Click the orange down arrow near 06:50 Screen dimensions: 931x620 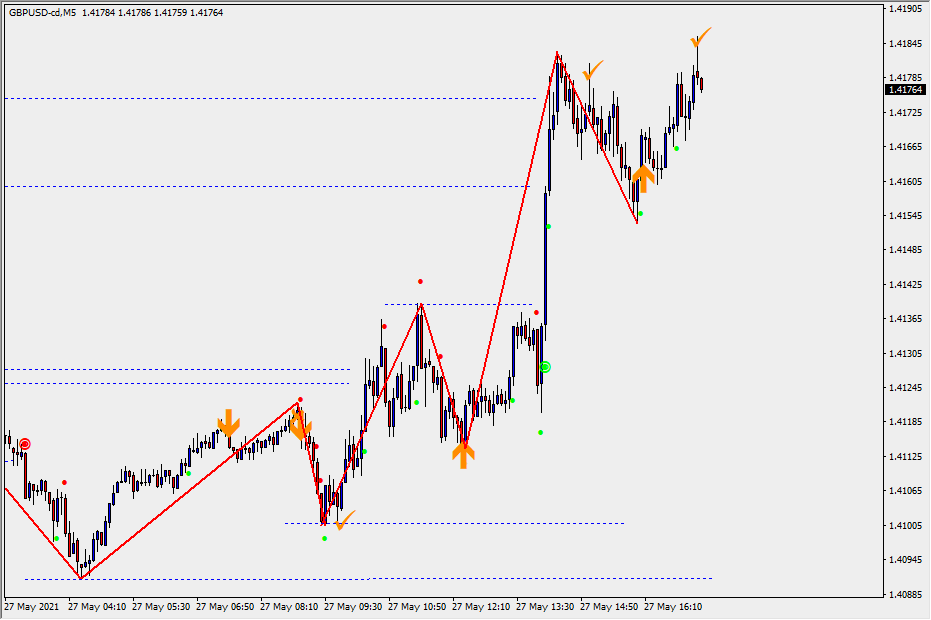point(229,422)
